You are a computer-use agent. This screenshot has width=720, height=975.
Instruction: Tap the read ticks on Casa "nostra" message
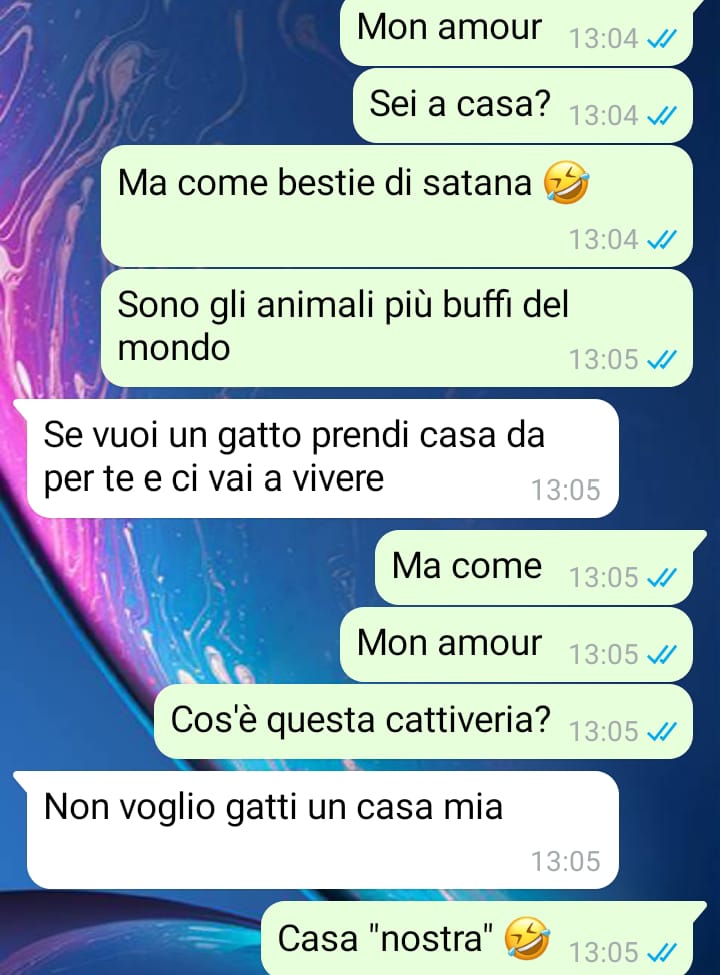(662, 951)
